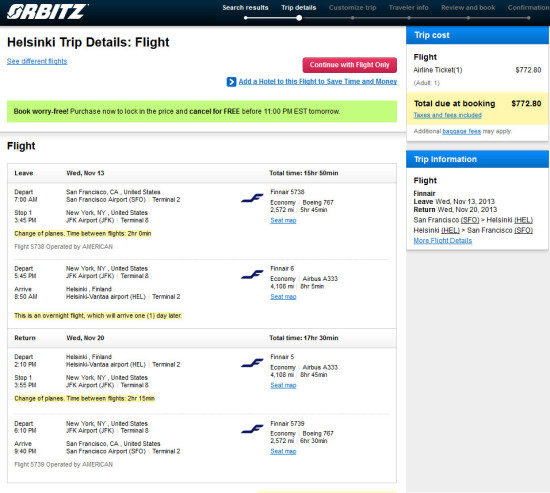Show Seat map for Finnair 5
The height and width of the screenshot is (493, 550).
click(x=283, y=385)
